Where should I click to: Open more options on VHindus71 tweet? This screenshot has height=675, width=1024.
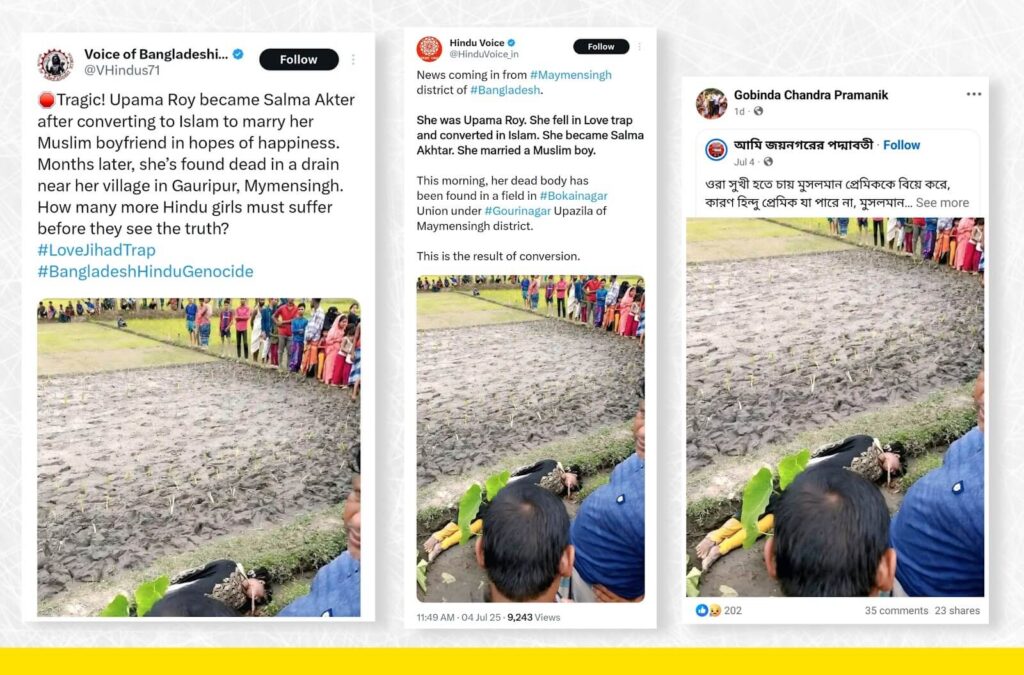point(353,59)
